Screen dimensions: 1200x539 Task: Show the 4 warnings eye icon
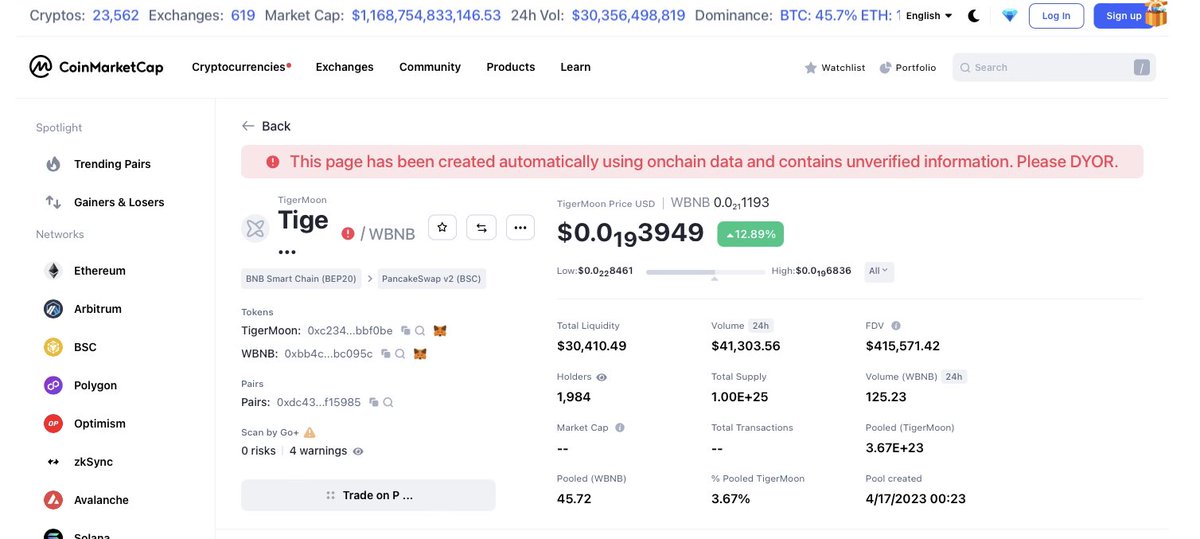[x=358, y=451]
